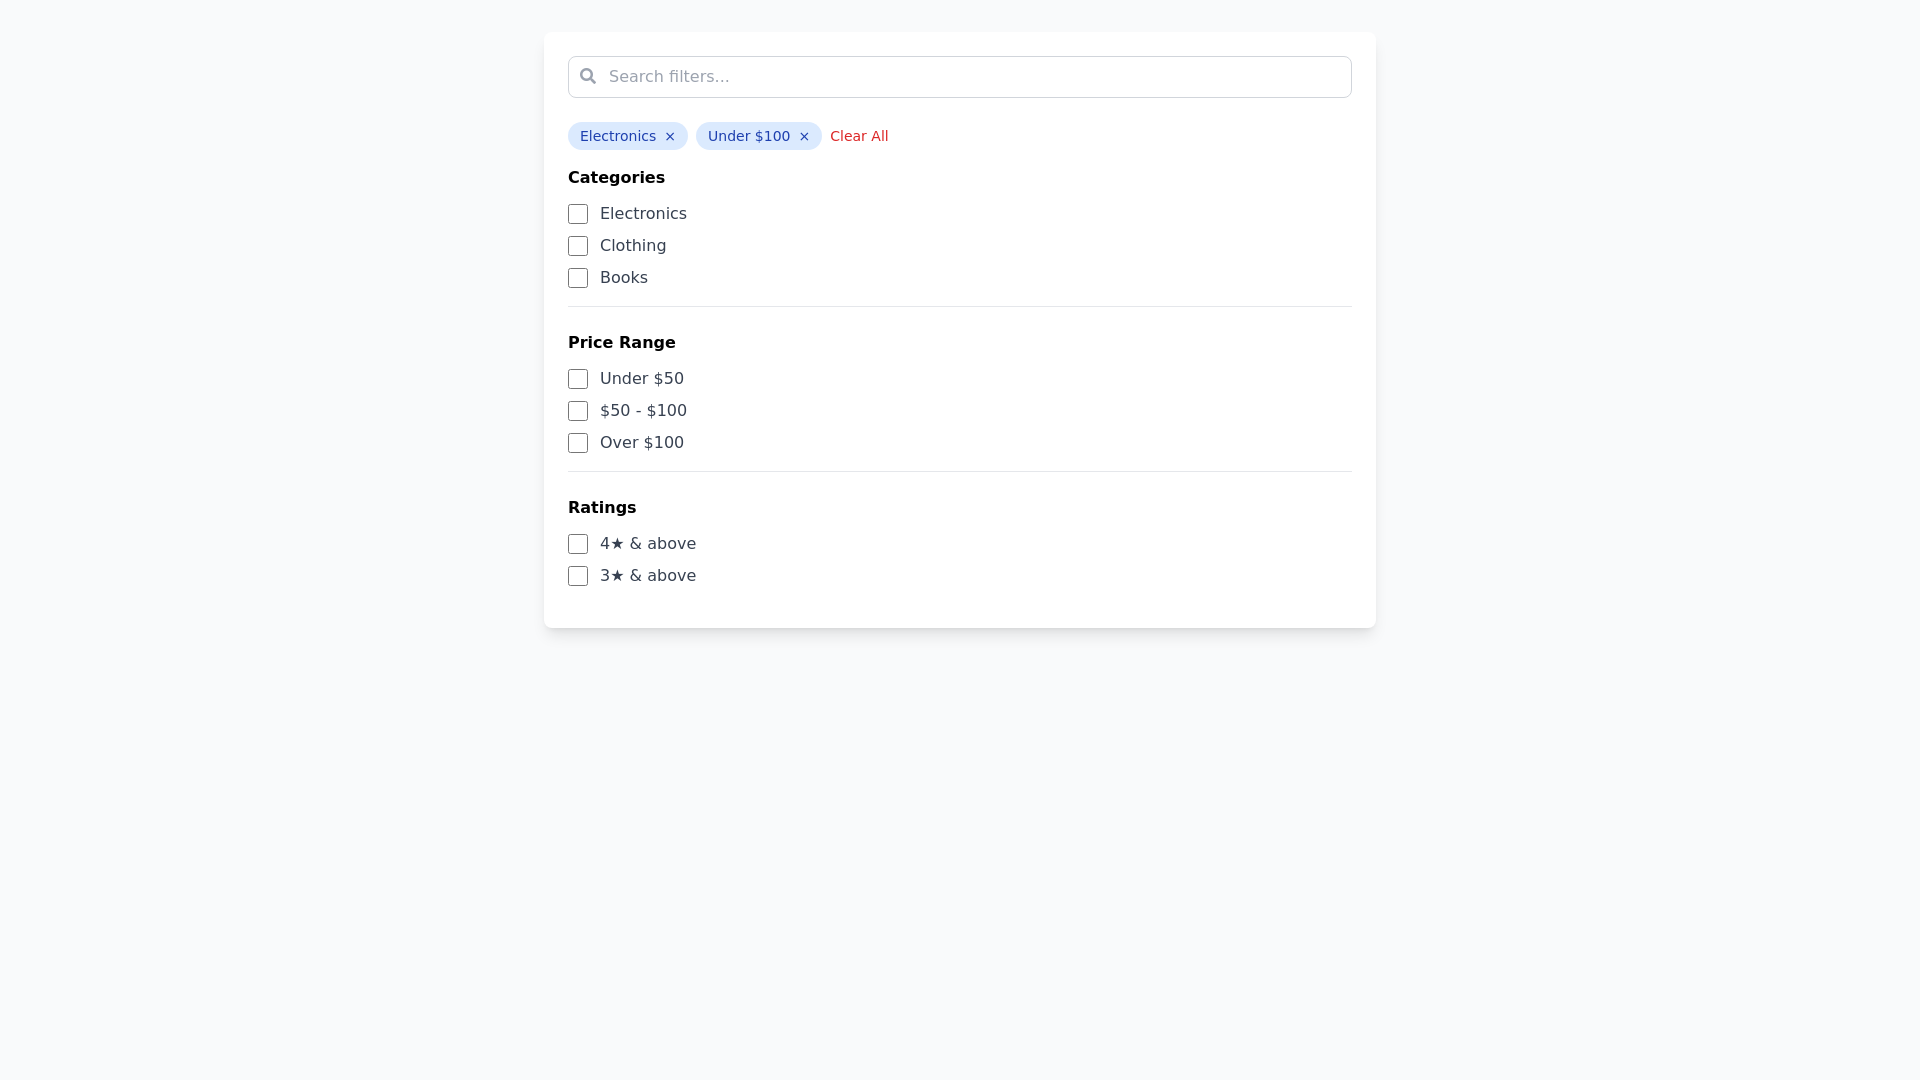Click the Ratings section heading
Viewport: 1920px width, 1080px height.
point(602,507)
